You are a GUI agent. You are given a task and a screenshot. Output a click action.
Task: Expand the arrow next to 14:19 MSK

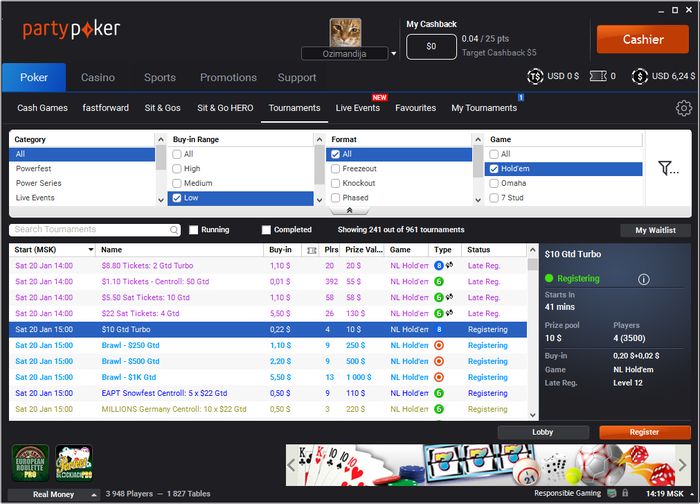coord(692,494)
